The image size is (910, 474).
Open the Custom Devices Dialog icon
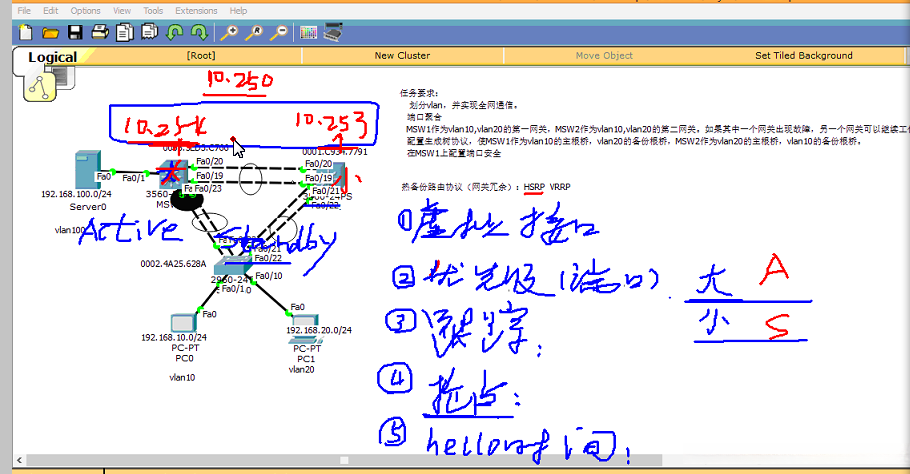coord(333,32)
